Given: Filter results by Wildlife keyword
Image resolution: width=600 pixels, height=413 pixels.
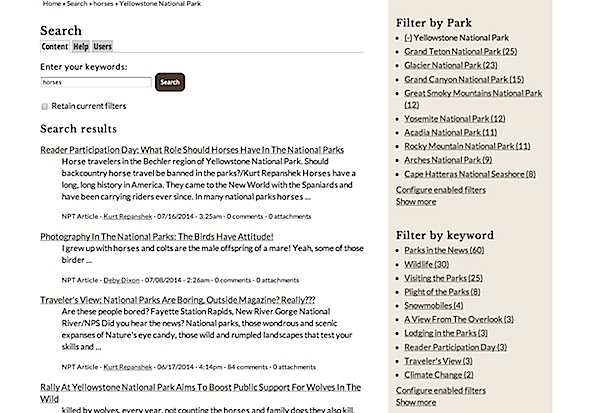Looking at the screenshot, I should pyautogui.click(x=427, y=264).
